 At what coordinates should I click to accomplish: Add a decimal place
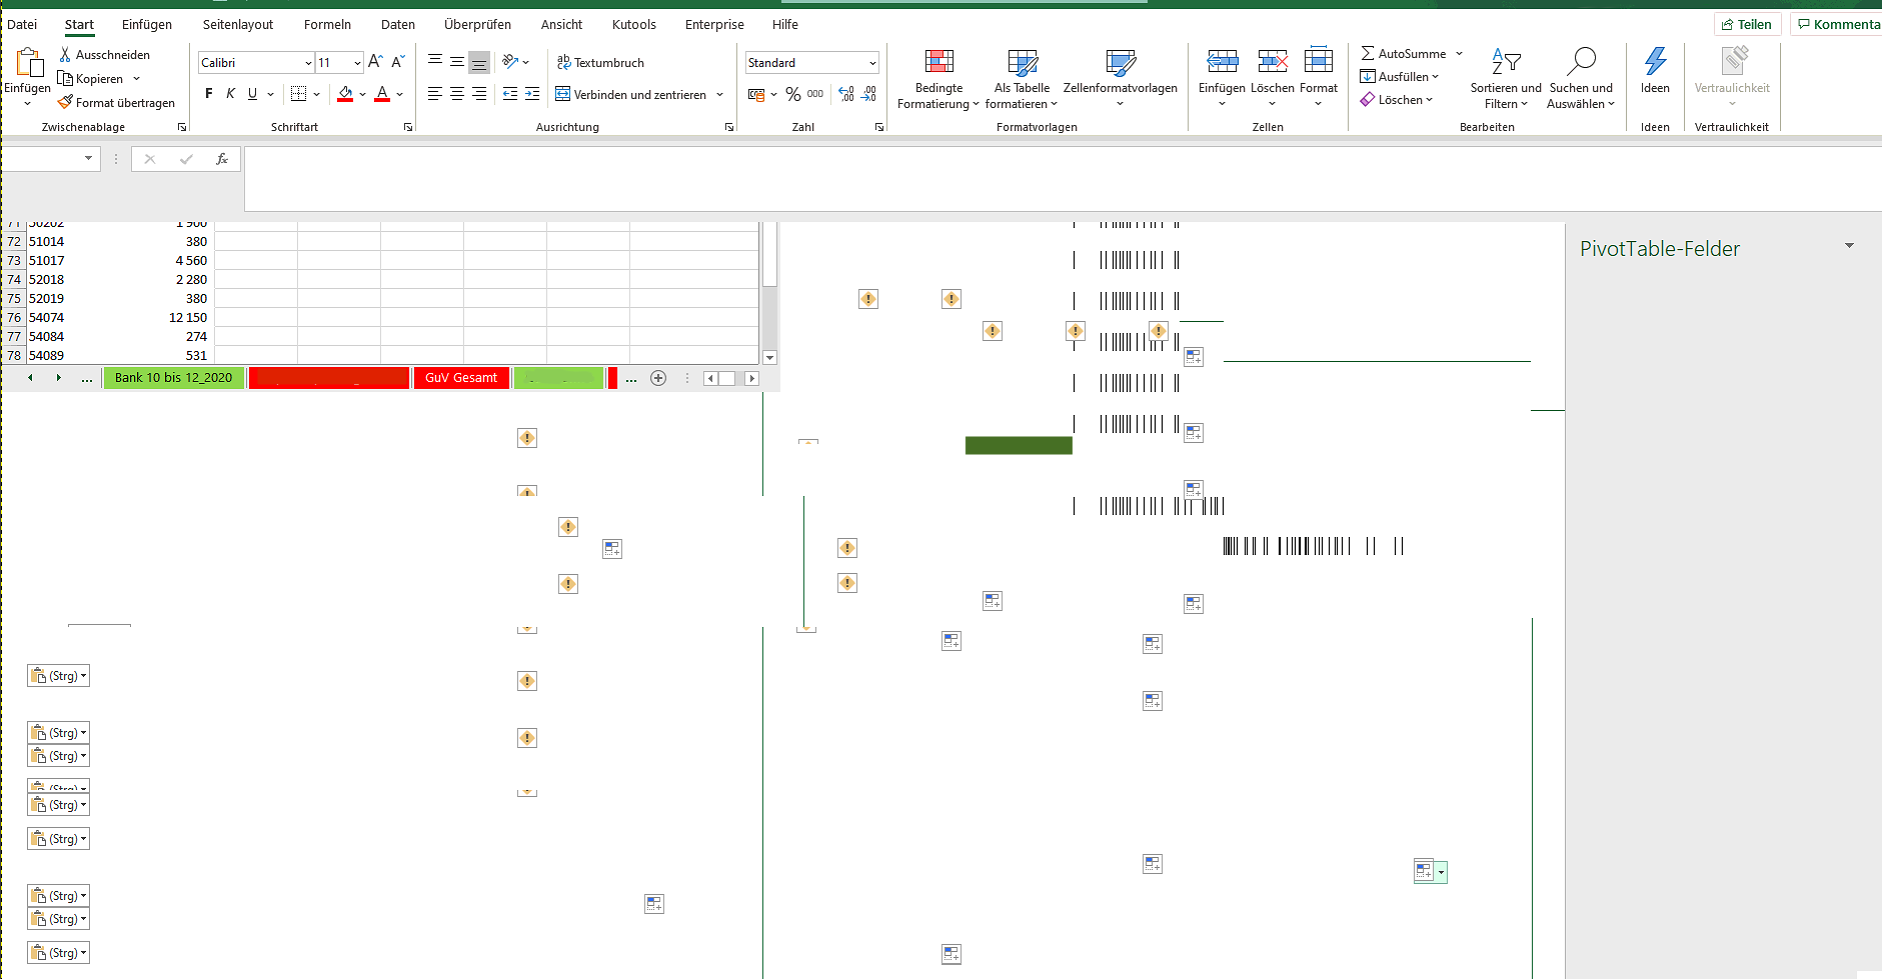pyautogui.click(x=847, y=94)
